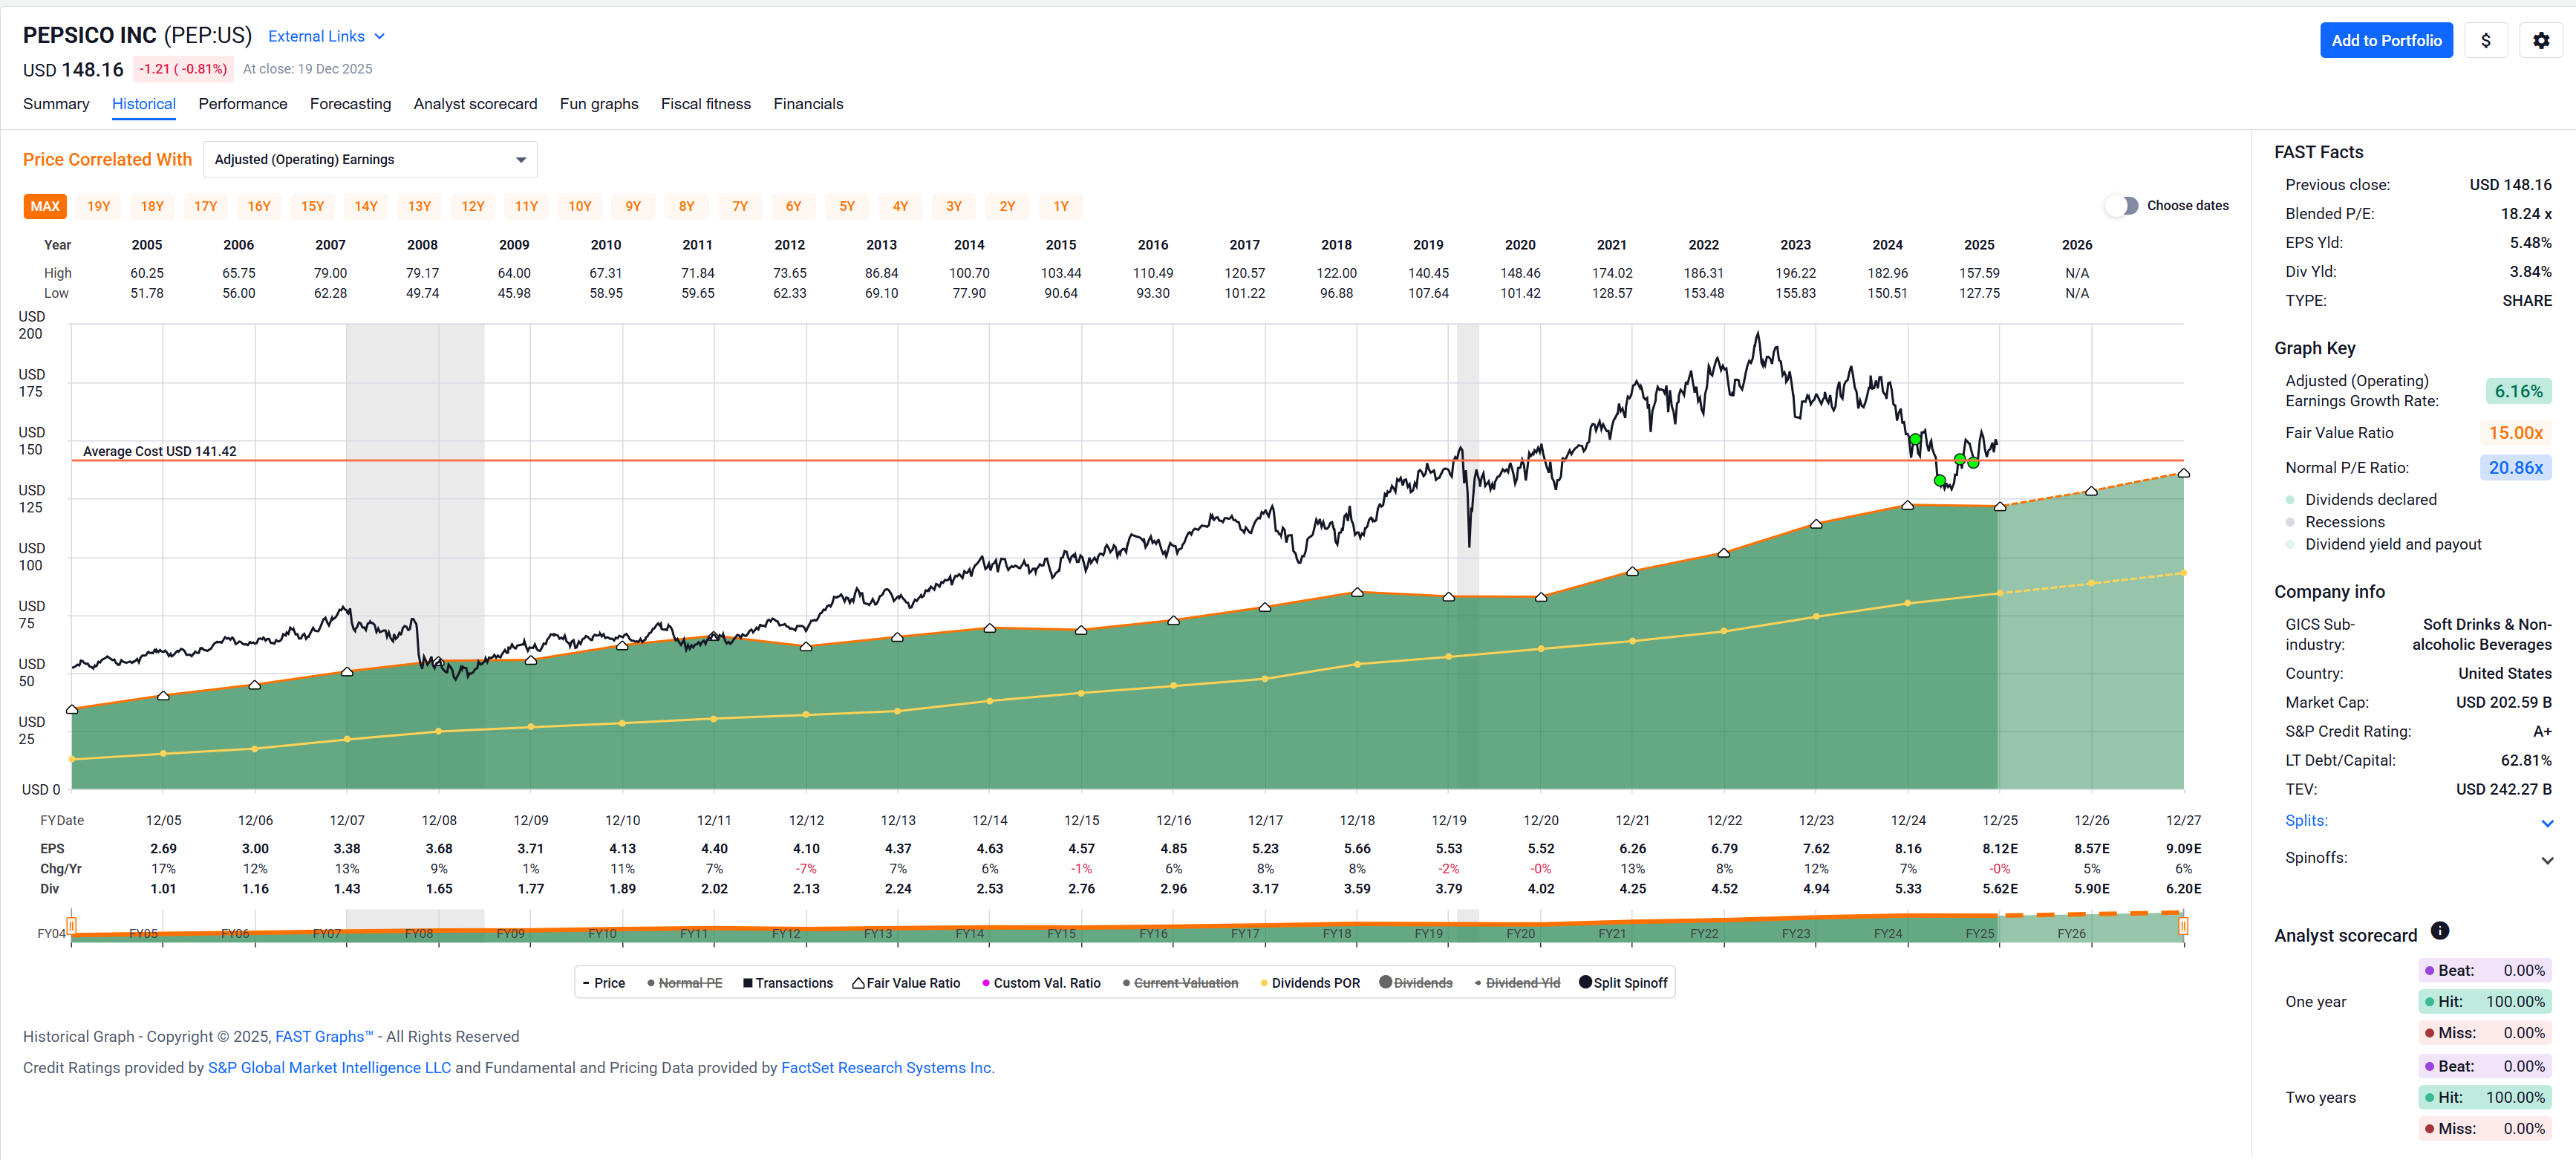
Task: Enable the Choose dates switch
Action: (2121, 205)
